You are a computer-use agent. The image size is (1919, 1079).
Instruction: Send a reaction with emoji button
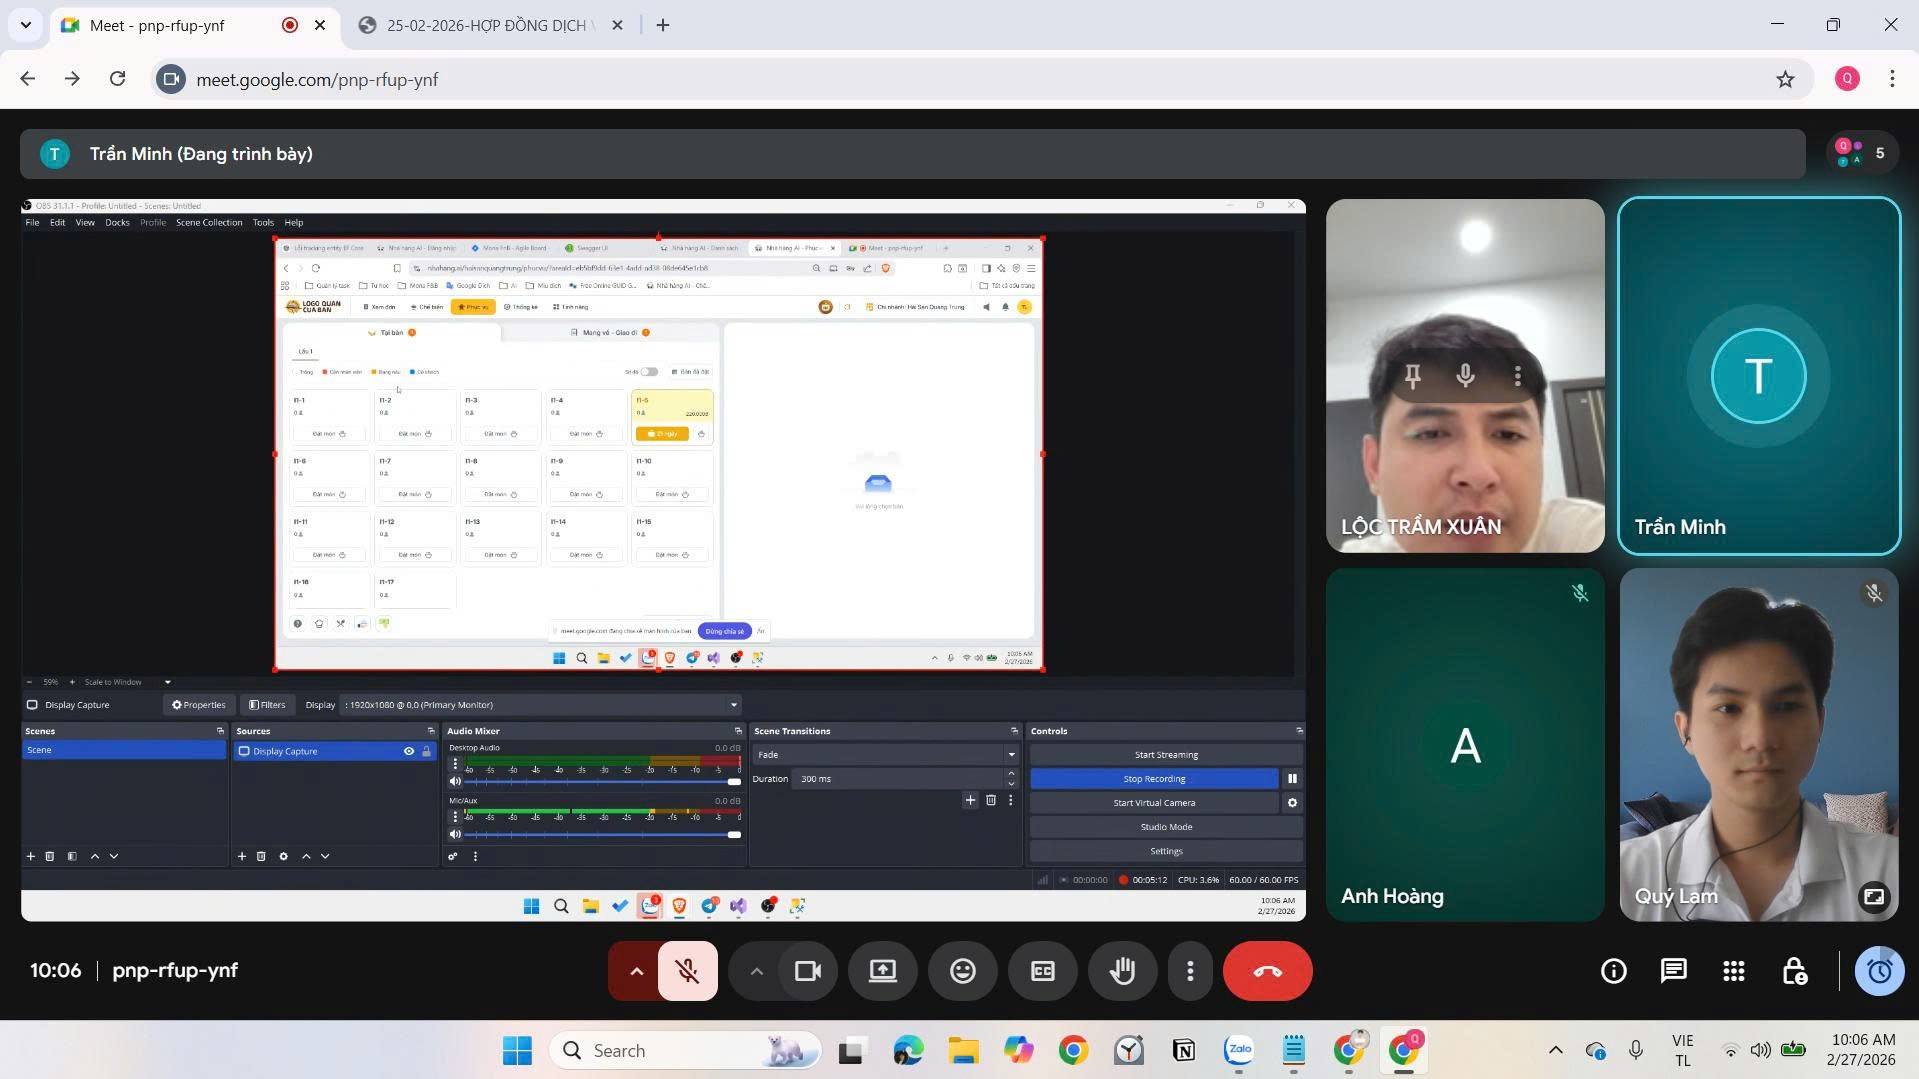click(x=962, y=971)
